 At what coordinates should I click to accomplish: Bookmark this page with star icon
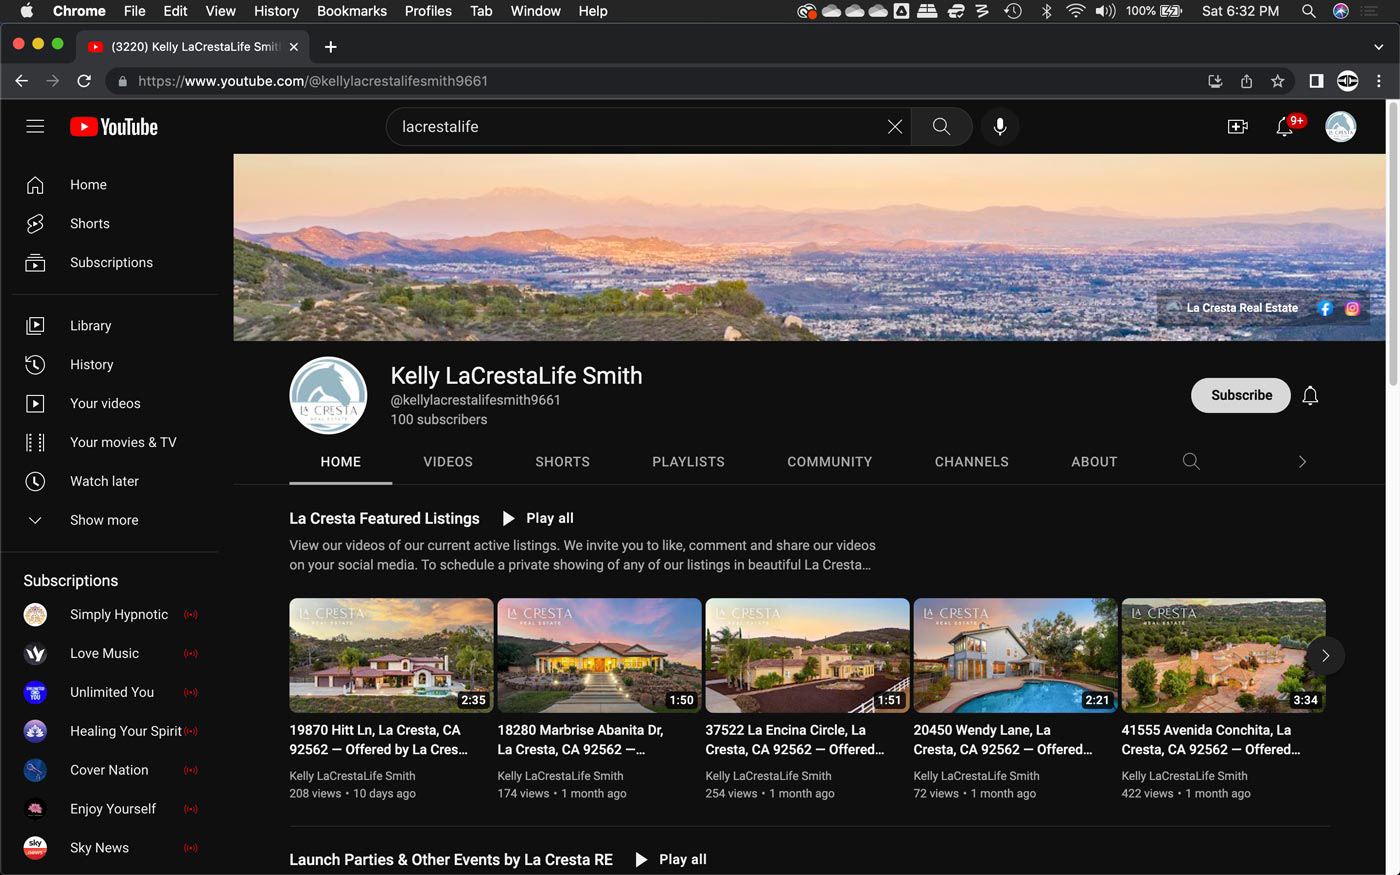[1277, 81]
